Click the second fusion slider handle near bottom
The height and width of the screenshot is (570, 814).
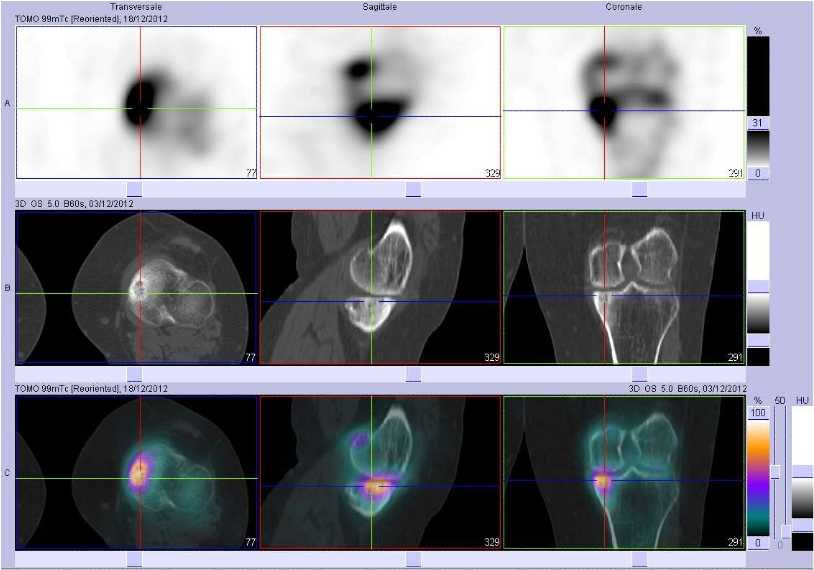[786, 532]
